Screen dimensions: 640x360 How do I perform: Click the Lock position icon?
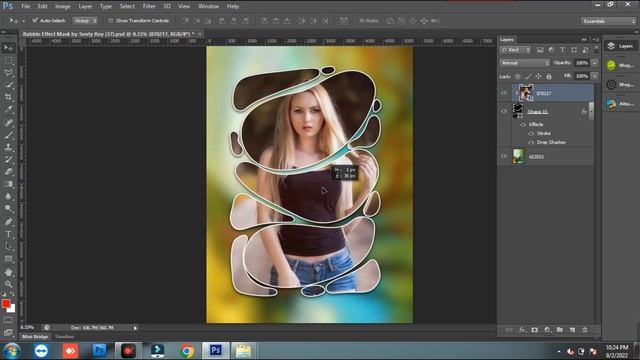tap(538, 76)
